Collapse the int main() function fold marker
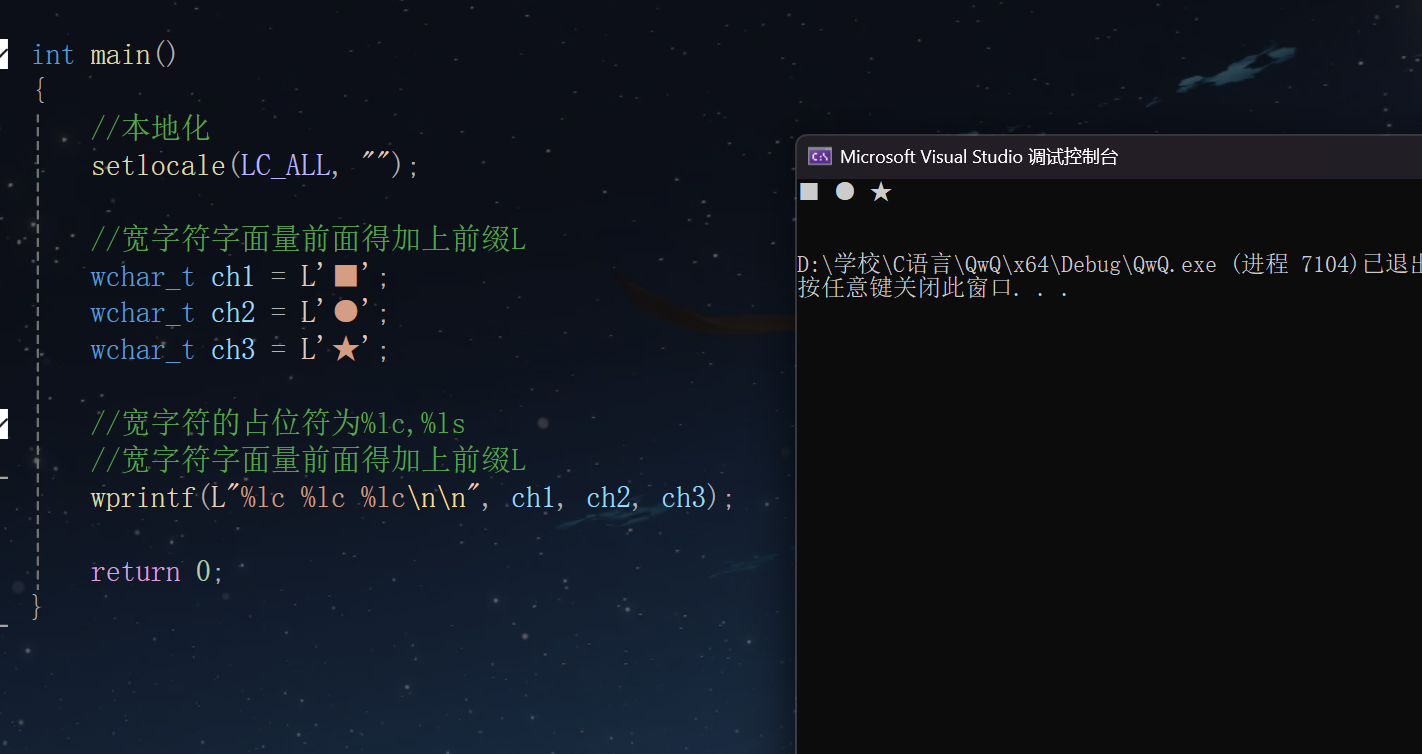Screen dimensions: 1422x754 pyautogui.click(x=3, y=55)
